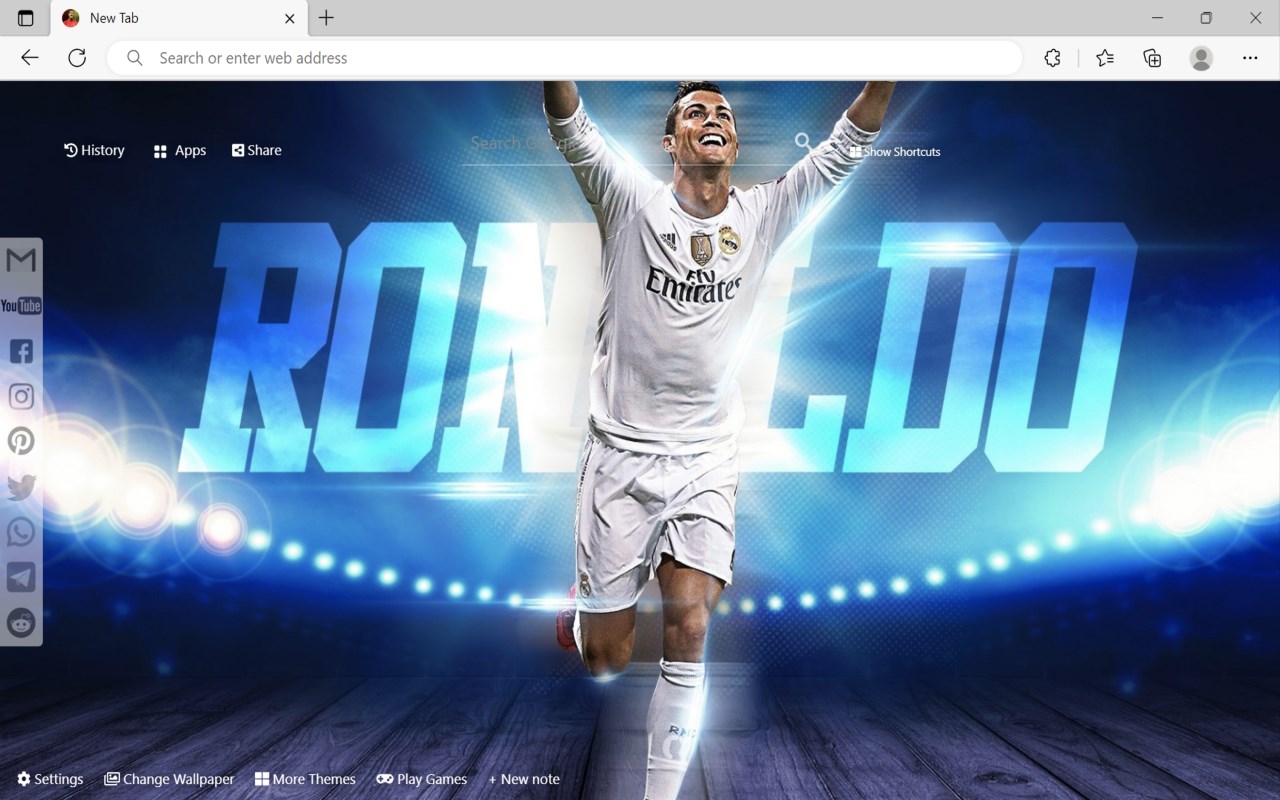This screenshot has height=800, width=1280.
Task: Open the Collections panel
Action: (x=1152, y=58)
